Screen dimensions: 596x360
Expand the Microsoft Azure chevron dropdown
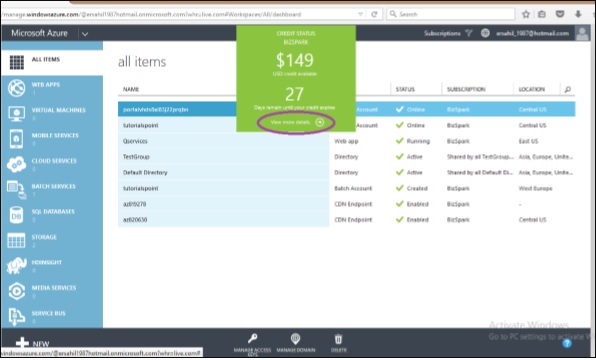[85, 34]
